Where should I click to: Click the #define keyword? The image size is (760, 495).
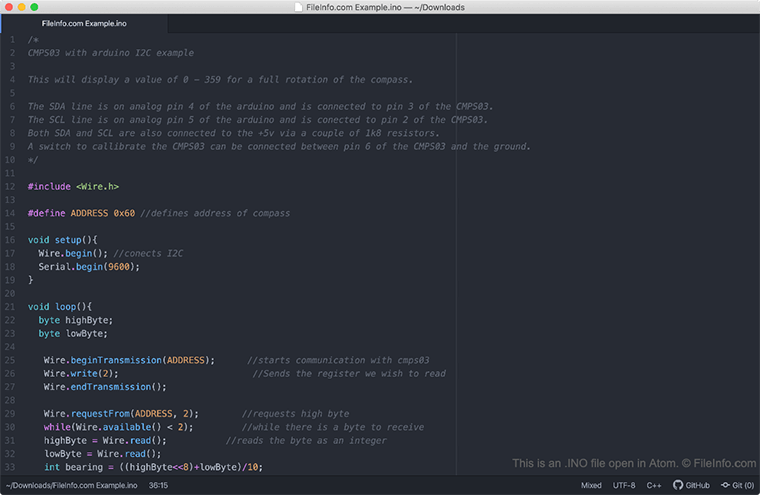pyautogui.click(x=47, y=213)
